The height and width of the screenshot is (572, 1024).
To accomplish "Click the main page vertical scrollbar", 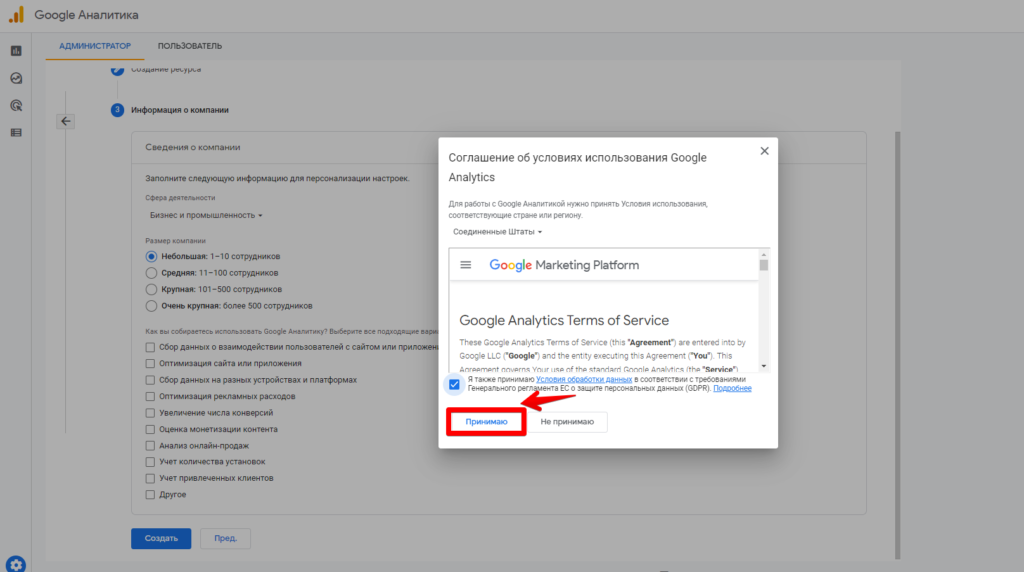I will coord(897,345).
